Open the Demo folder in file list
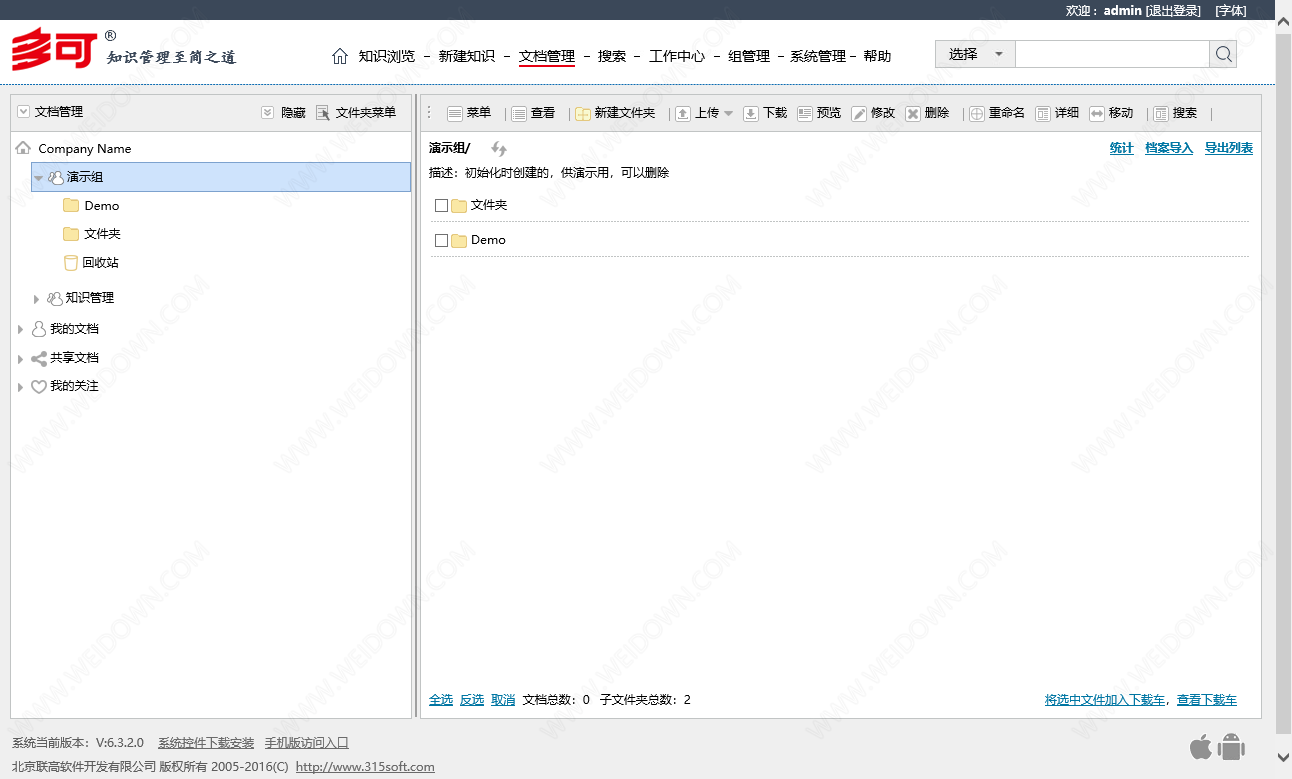The height and width of the screenshot is (779, 1292). (488, 240)
